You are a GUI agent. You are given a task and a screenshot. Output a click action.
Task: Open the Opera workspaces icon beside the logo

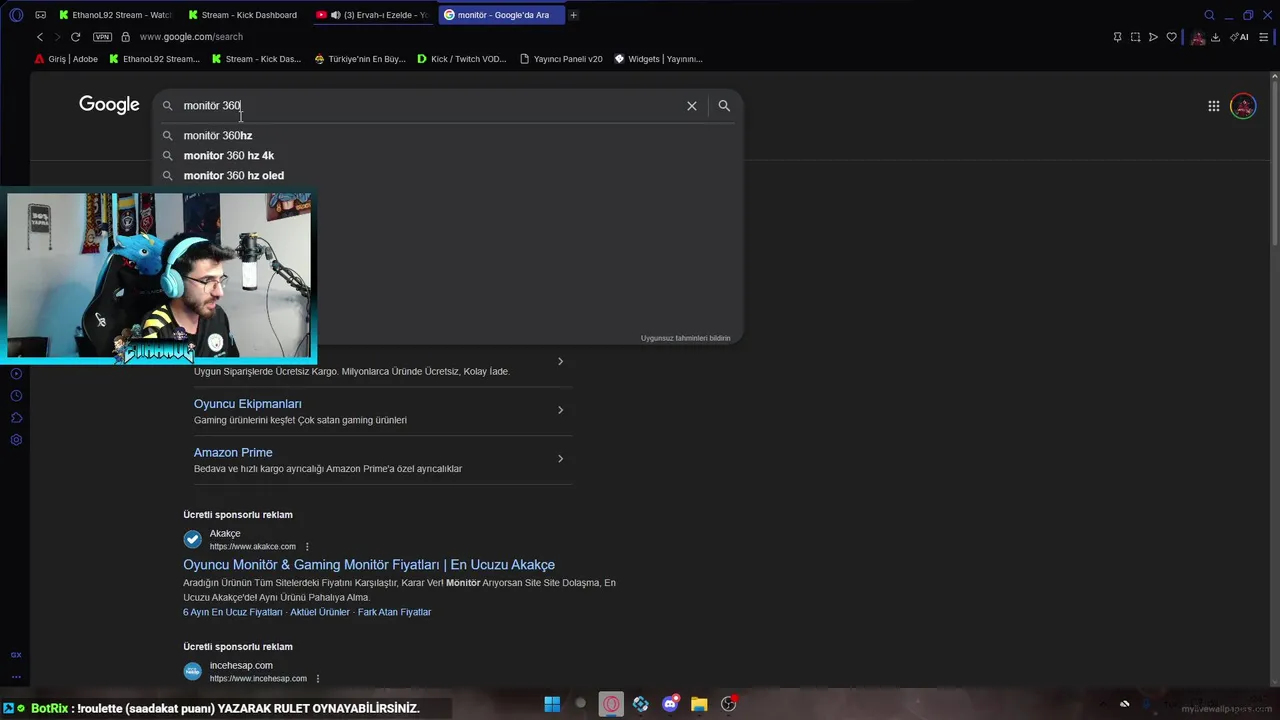pyautogui.click(x=40, y=15)
